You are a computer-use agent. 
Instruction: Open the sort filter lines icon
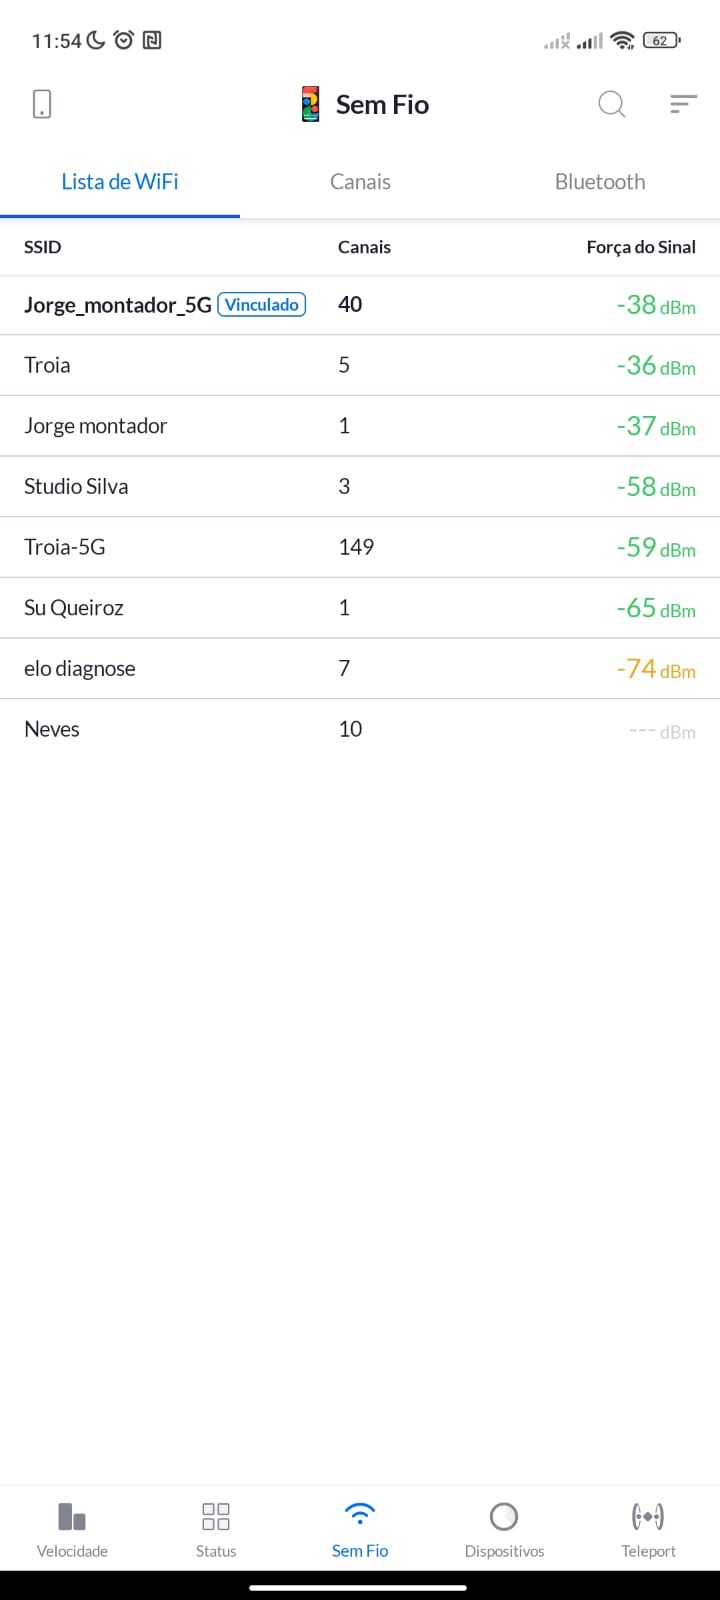pos(683,104)
